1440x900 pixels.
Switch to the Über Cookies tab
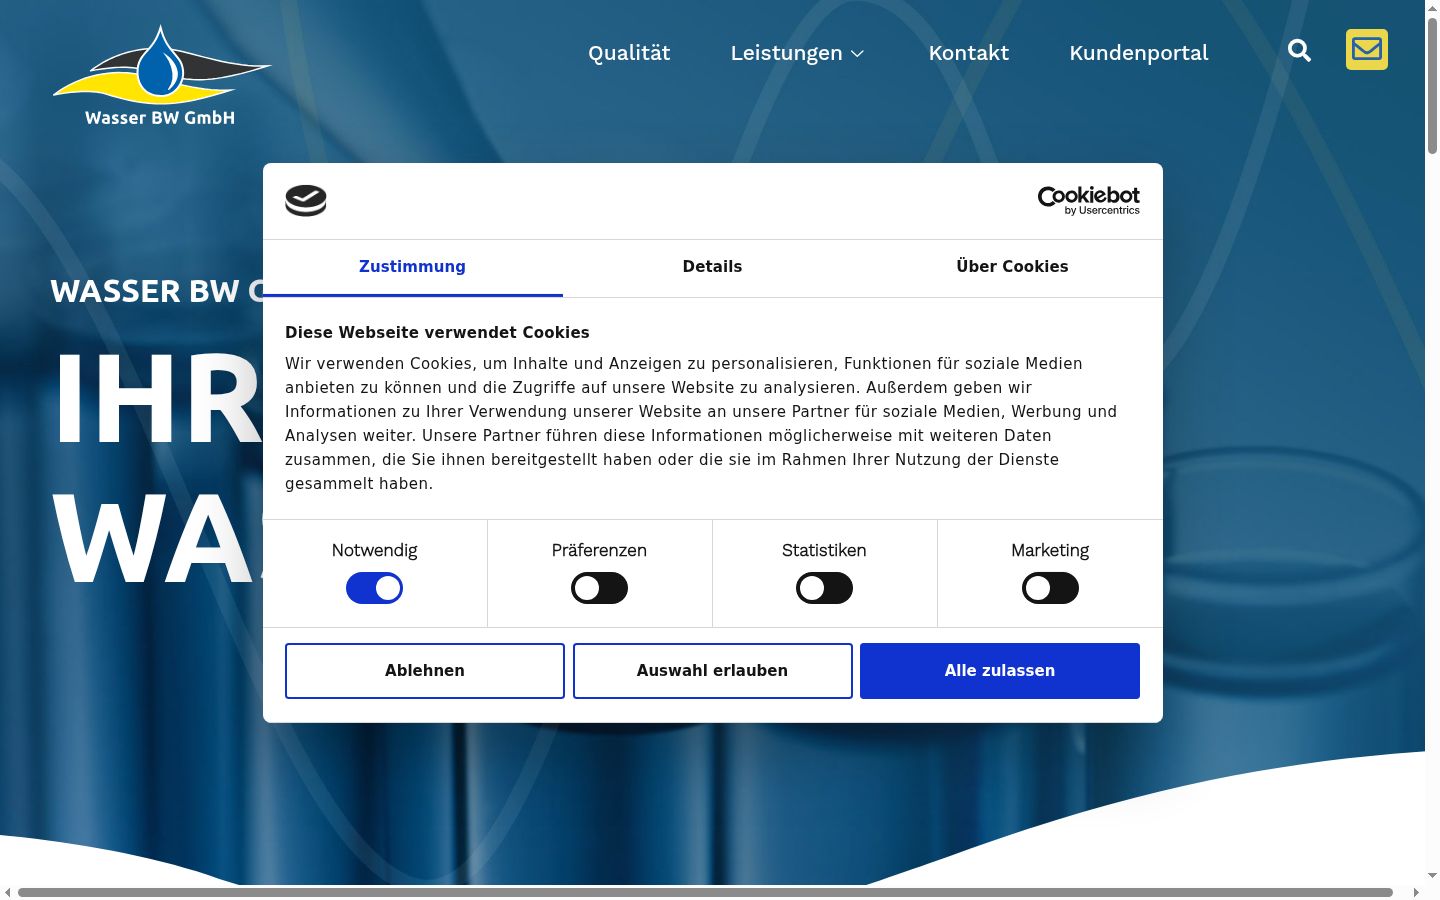click(x=1012, y=267)
